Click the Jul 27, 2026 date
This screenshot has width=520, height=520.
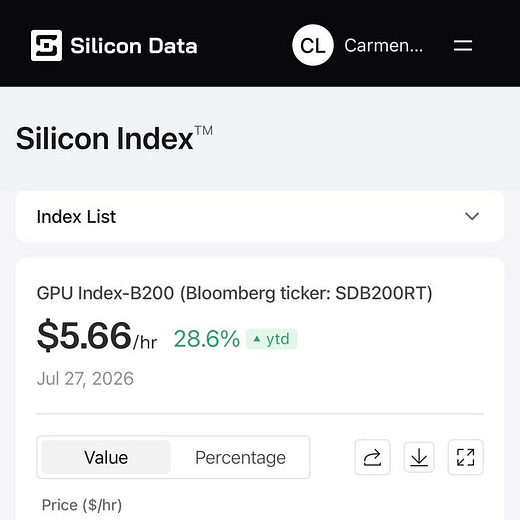[x=85, y=379]
